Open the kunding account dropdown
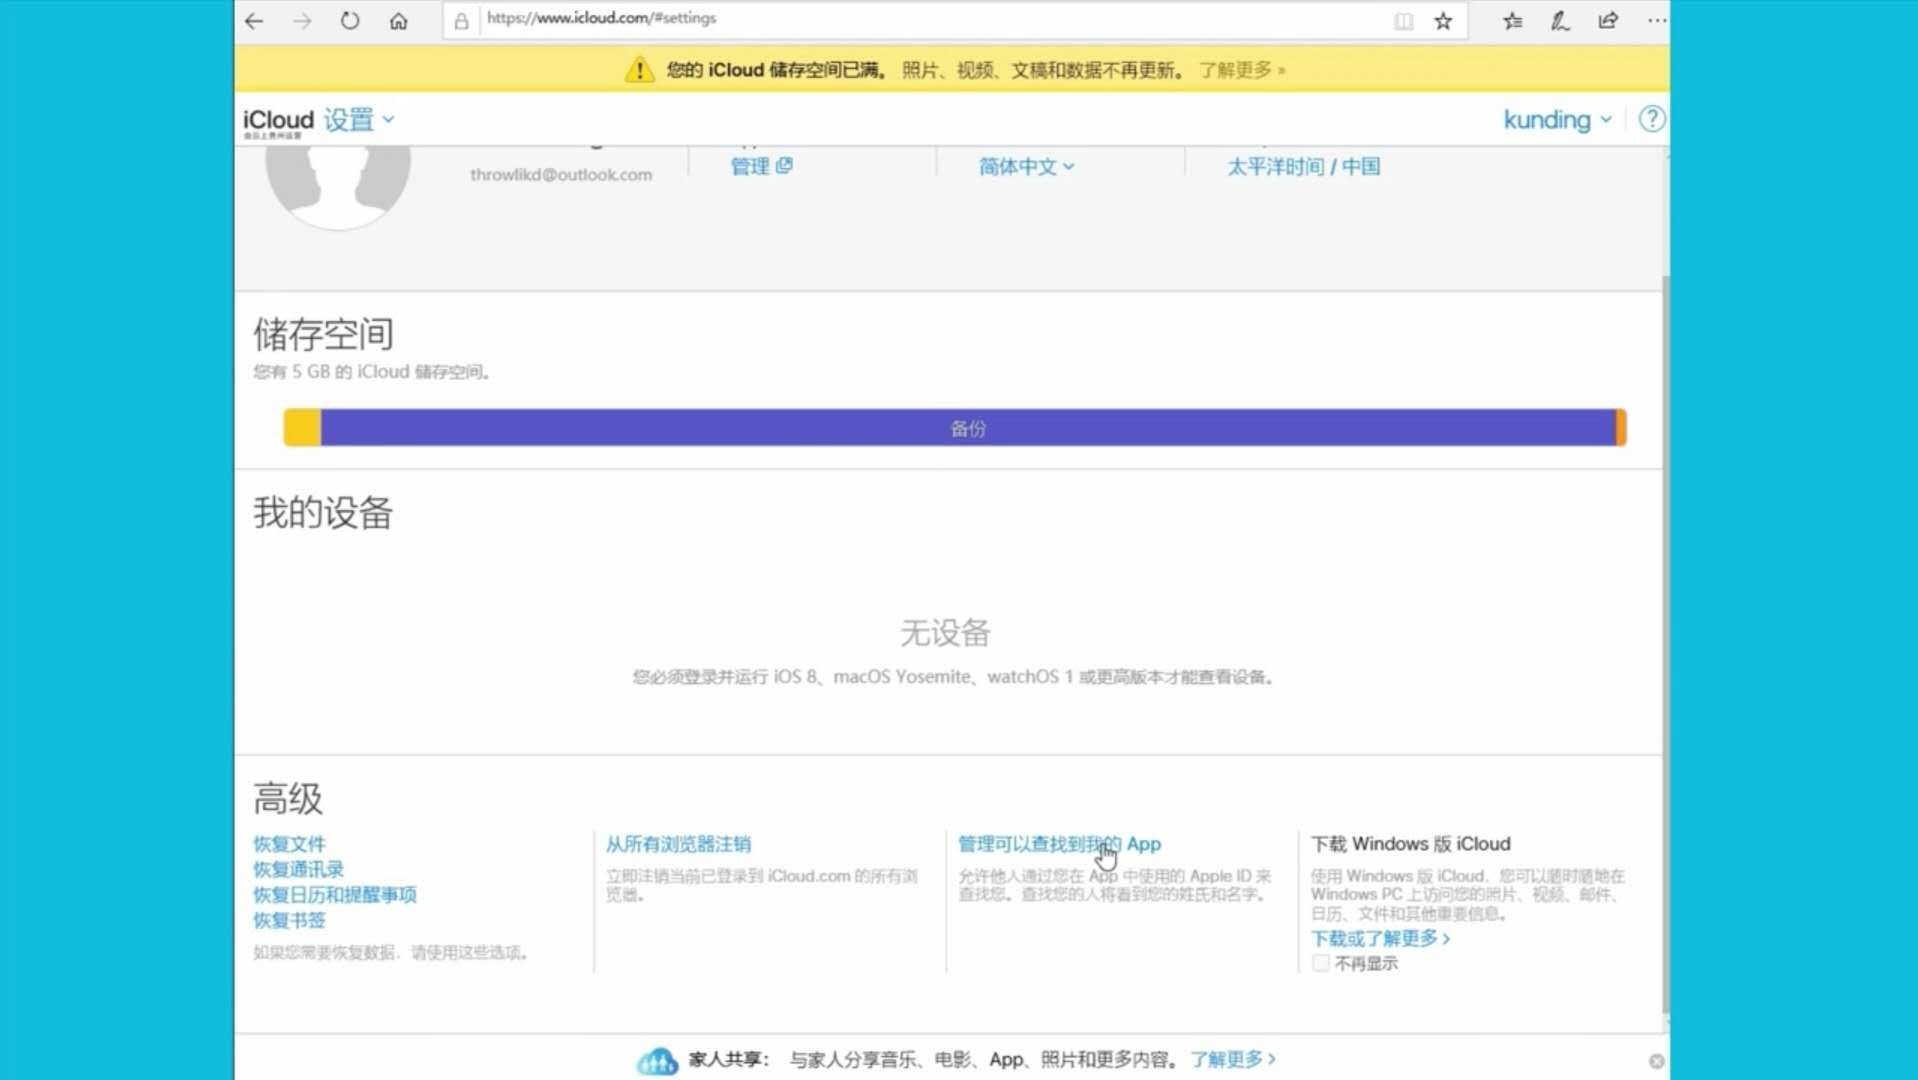 [x=1556, y=119]
